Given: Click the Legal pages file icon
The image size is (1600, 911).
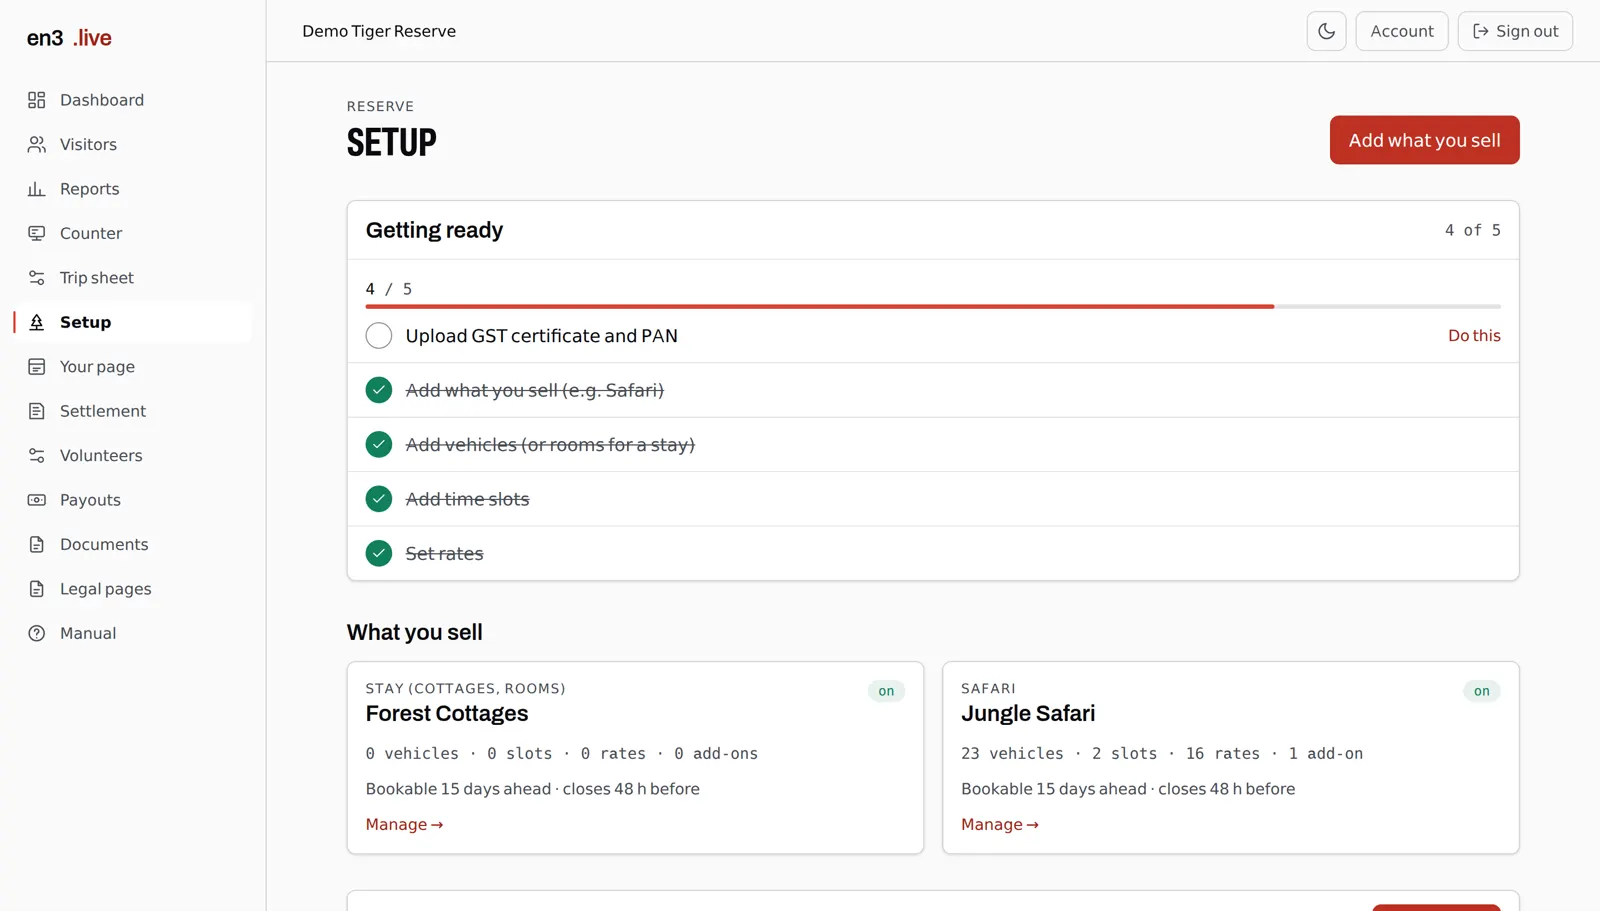Looking at the screenshot, I should click(x=37, y=589).
